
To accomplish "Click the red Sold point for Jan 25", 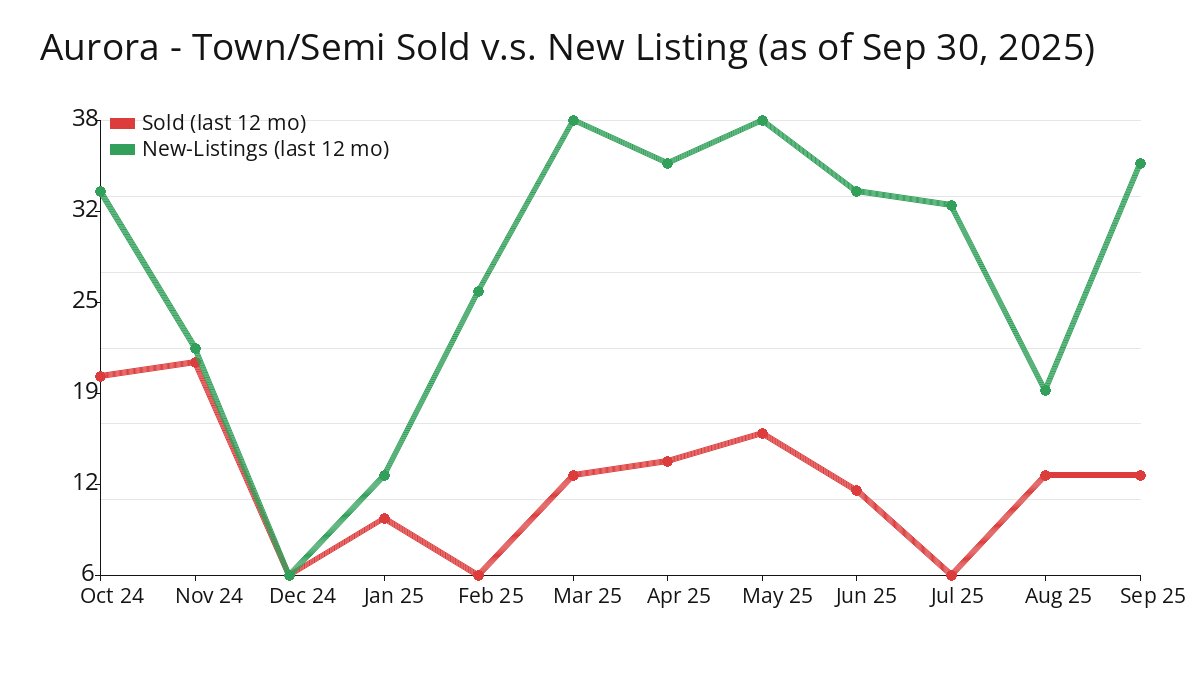I will click(384, 518).
